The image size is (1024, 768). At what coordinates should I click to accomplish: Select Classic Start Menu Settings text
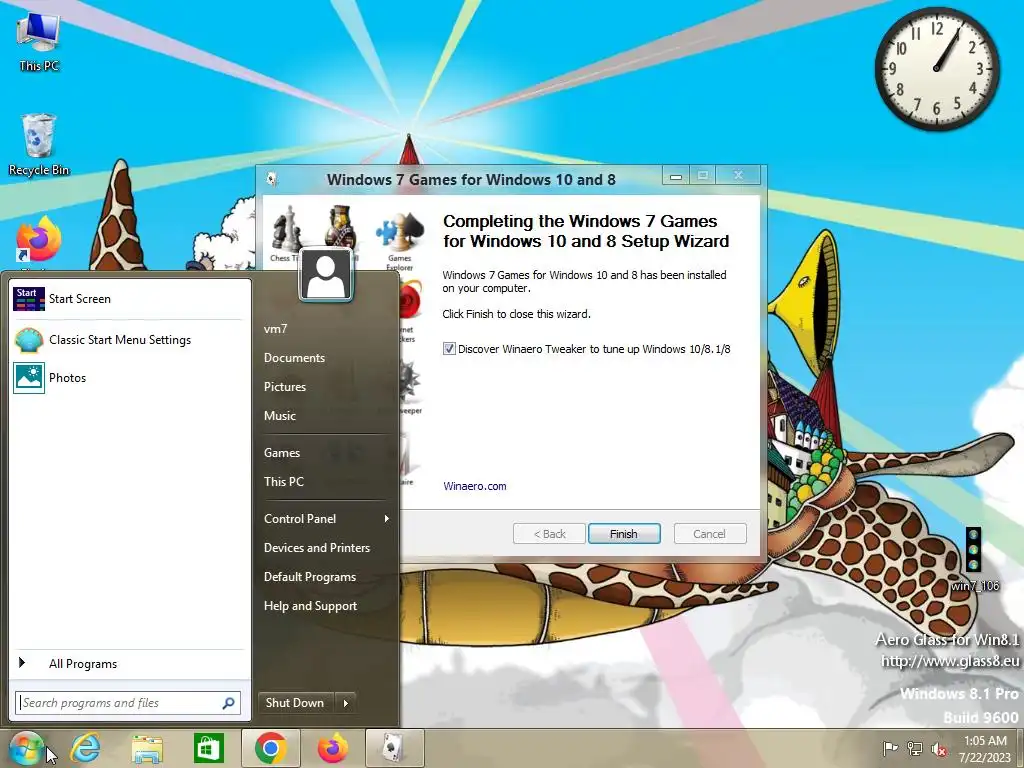coord(120,340)
